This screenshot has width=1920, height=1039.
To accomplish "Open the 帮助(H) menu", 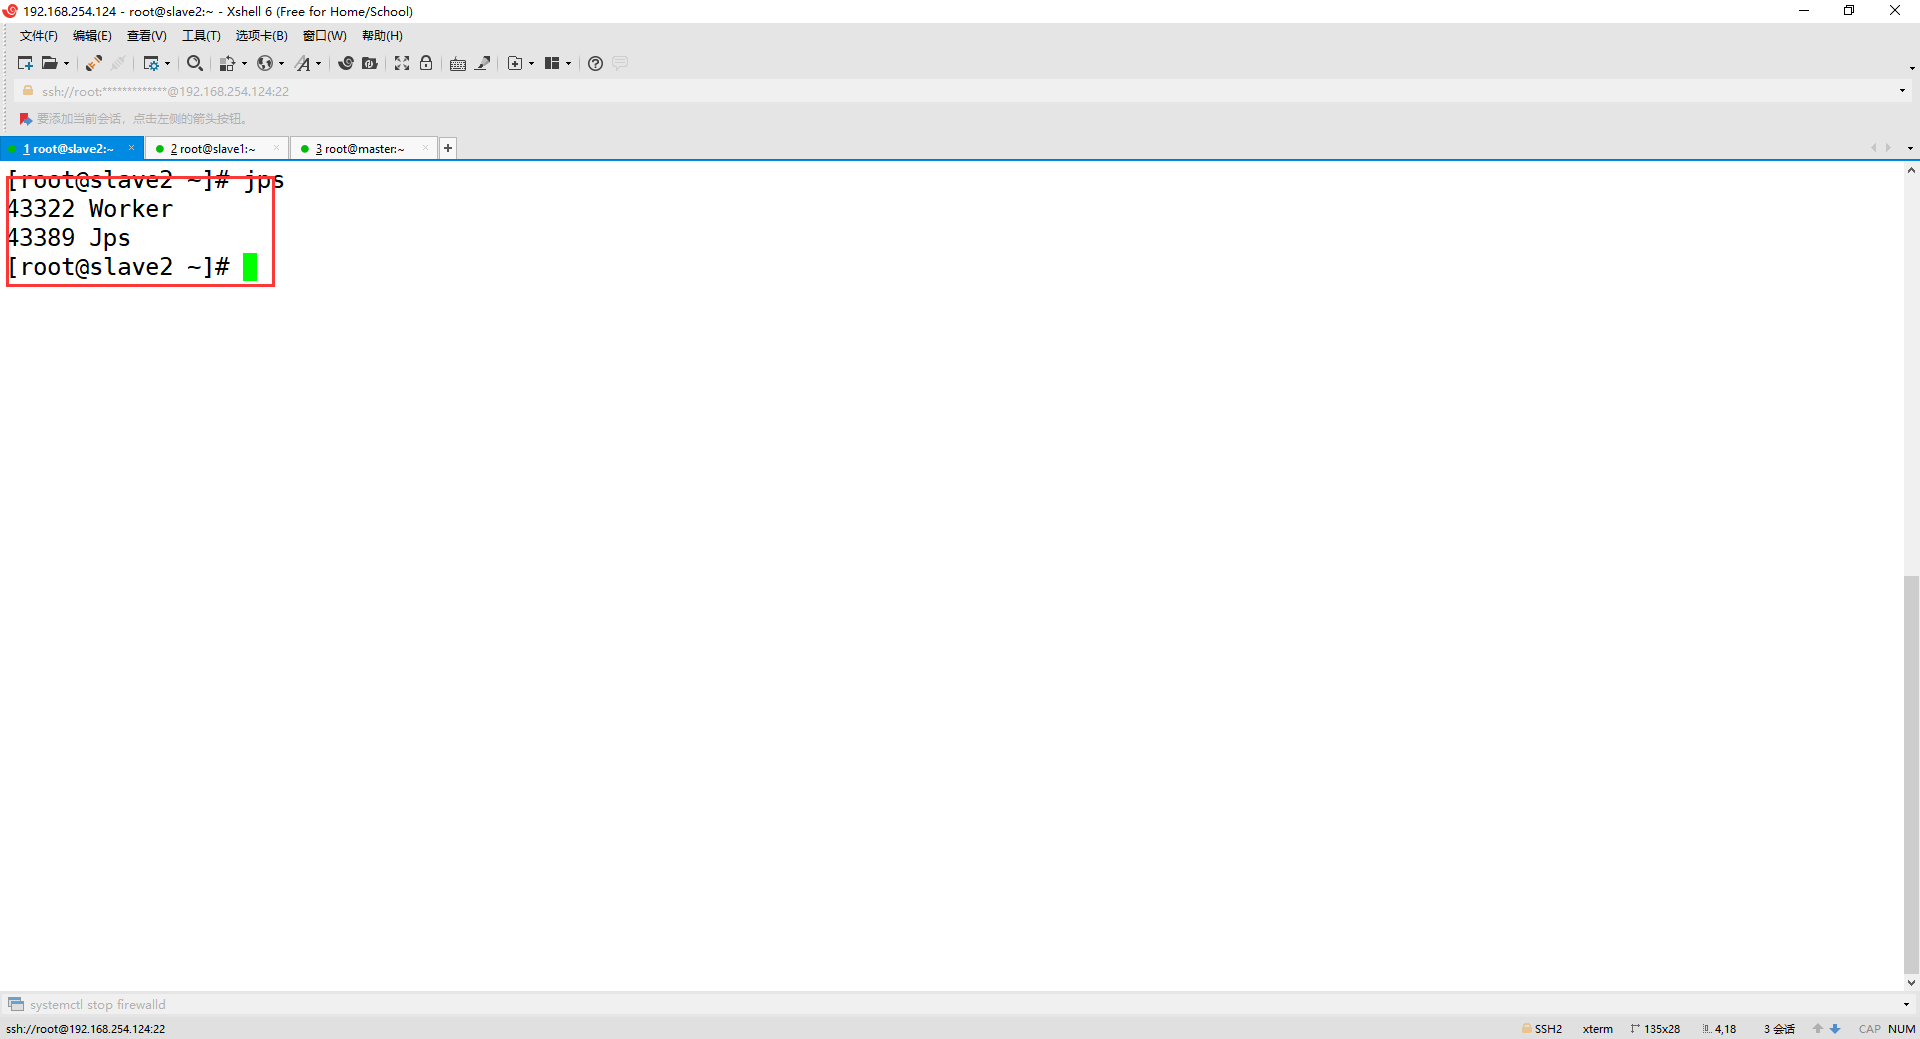I will pyautogui.click(x=382, y=36).
